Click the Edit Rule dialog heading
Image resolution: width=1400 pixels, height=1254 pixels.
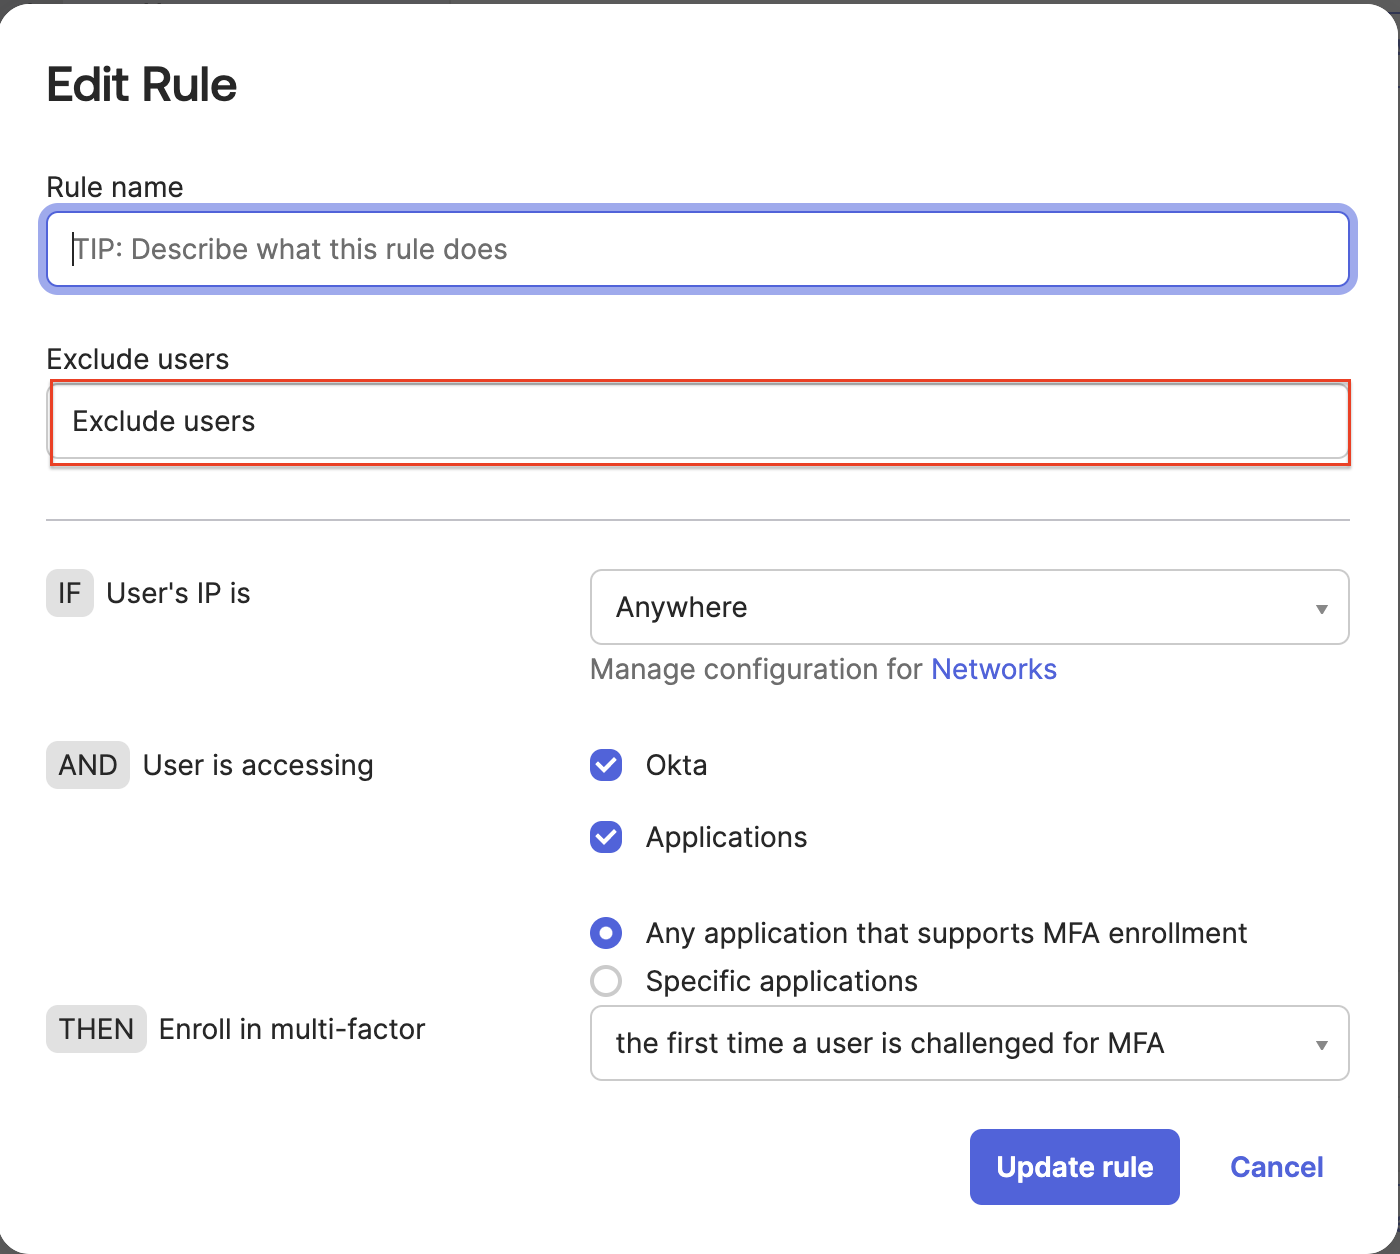coord(142,85)
